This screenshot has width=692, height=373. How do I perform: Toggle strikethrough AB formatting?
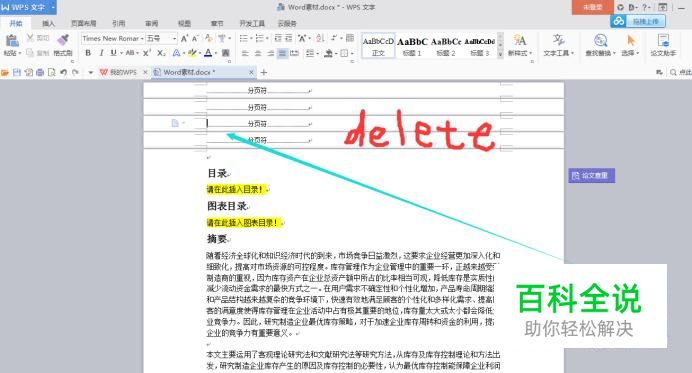(130, 53)
